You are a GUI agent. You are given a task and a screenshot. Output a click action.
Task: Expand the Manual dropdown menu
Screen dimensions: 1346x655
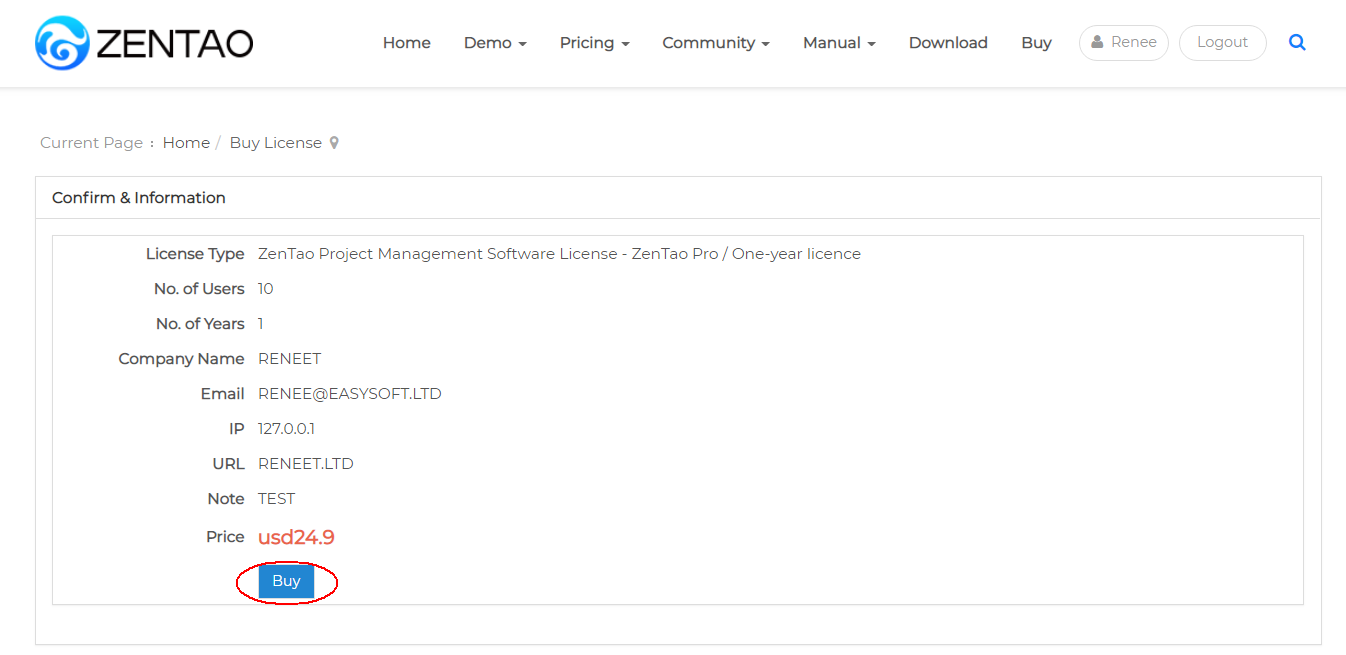[839, 43]
